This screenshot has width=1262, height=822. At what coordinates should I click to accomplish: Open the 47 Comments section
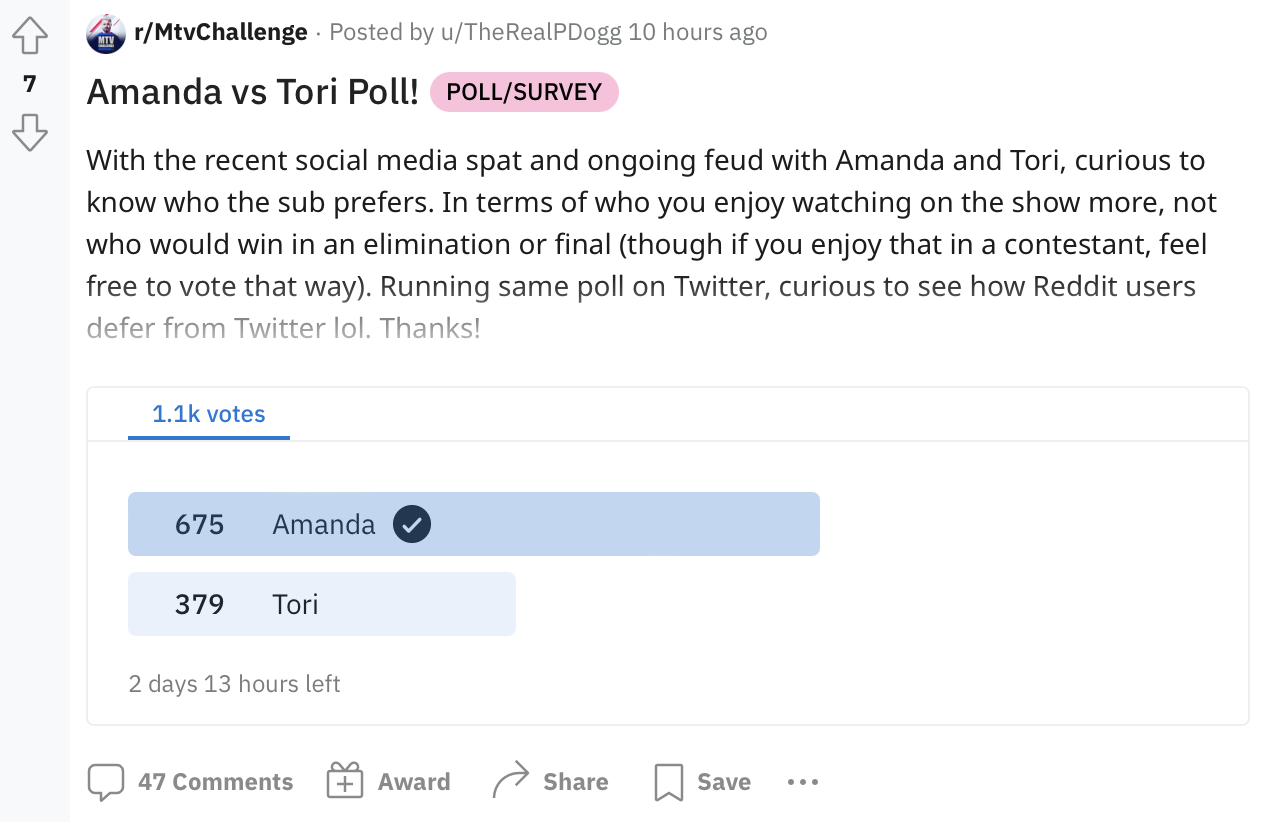click(216, 782)
